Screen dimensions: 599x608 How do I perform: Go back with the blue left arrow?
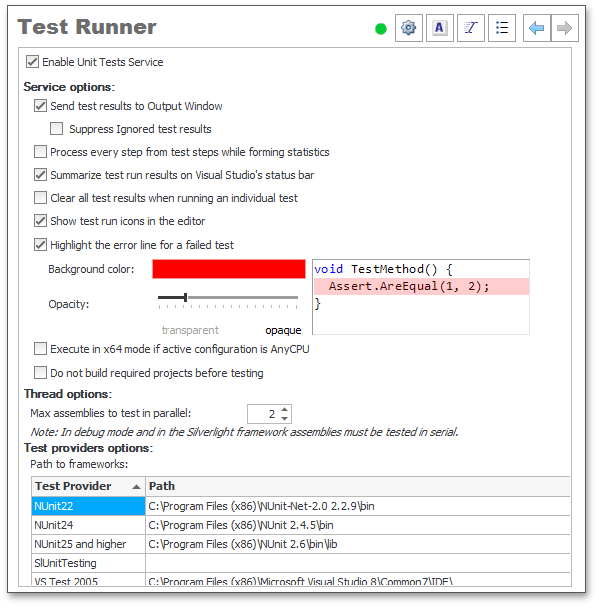coord(537,28)
